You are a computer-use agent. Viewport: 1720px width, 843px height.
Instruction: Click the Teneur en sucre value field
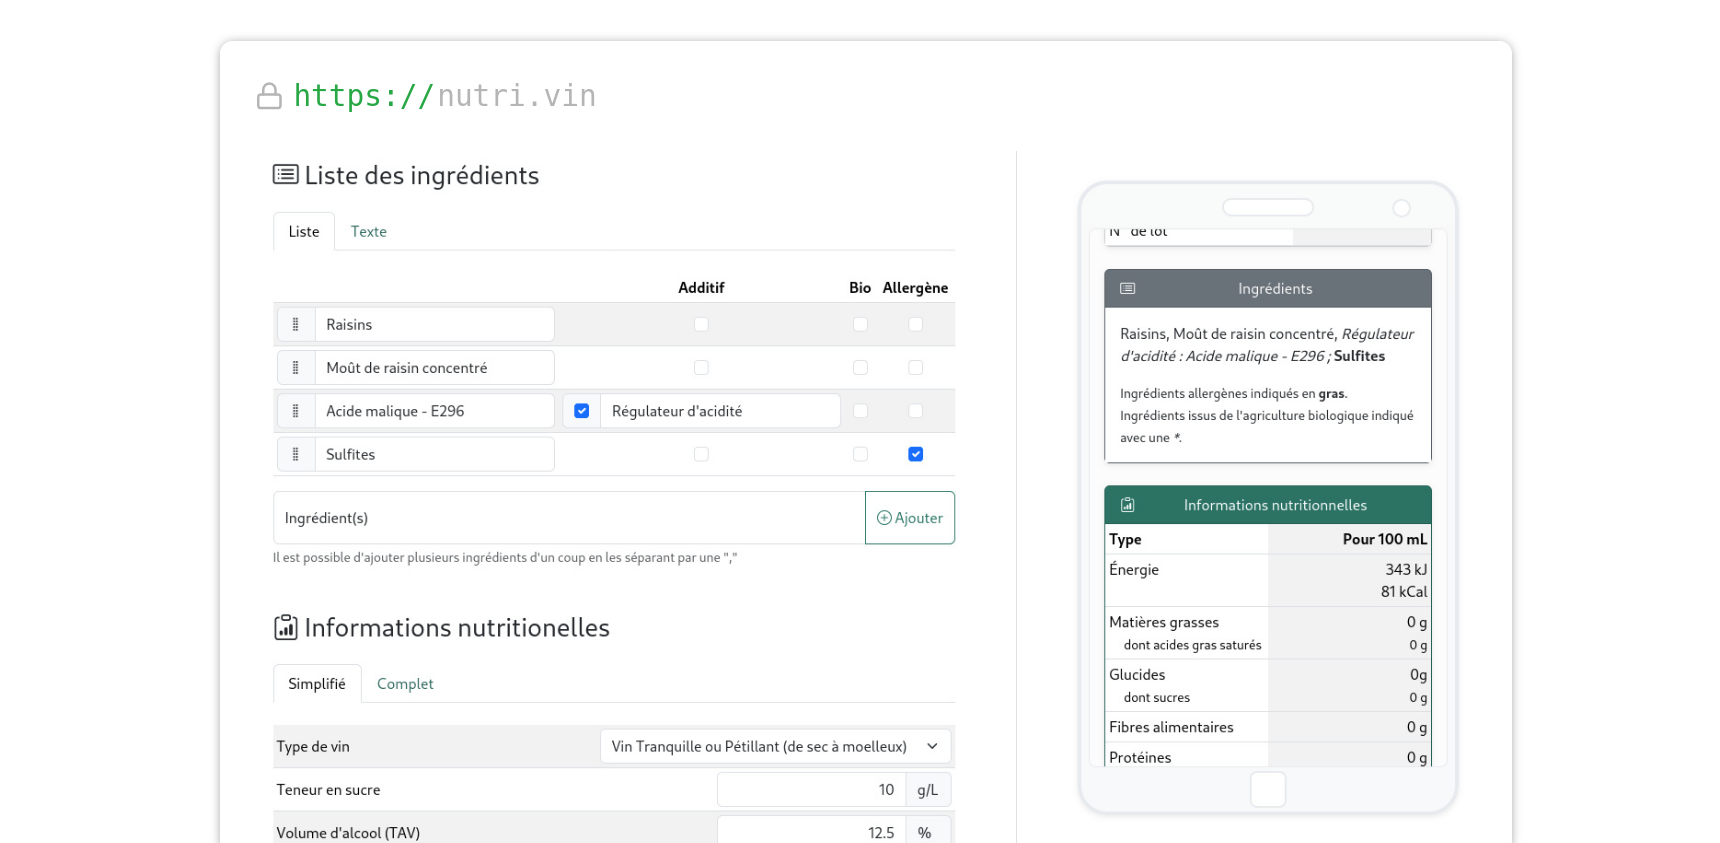811,790
